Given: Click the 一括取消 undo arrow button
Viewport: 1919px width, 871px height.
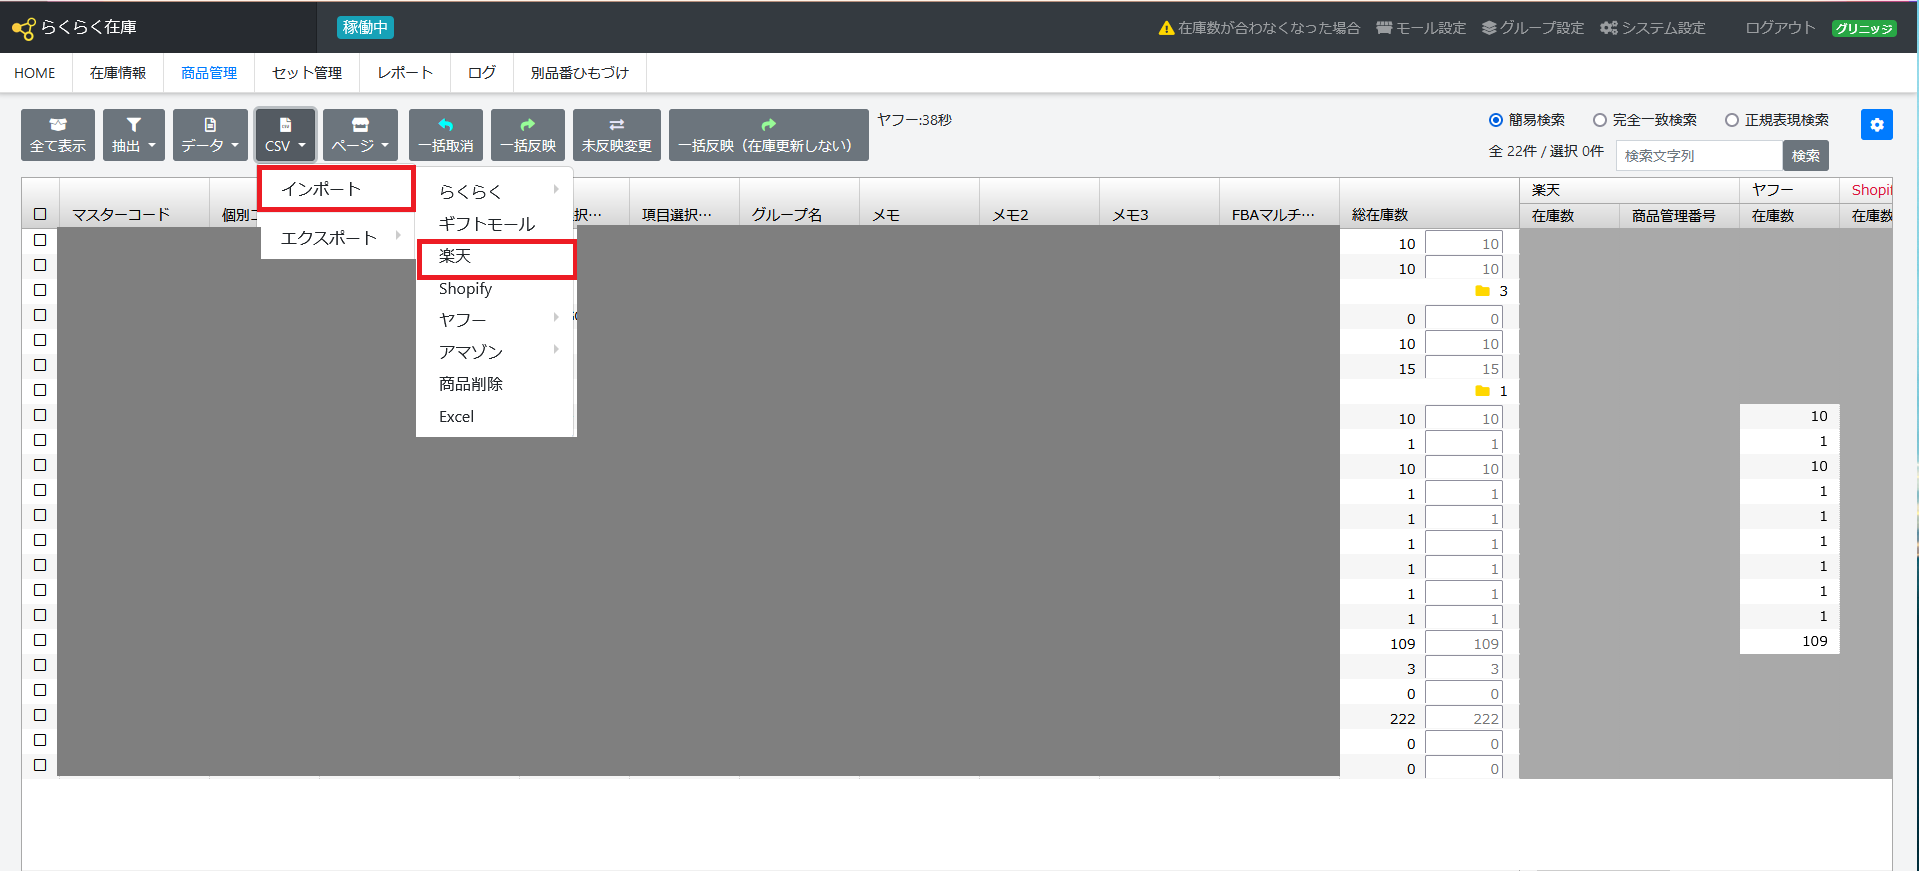Looking at the screenshot, I should (x=446, y=135).
